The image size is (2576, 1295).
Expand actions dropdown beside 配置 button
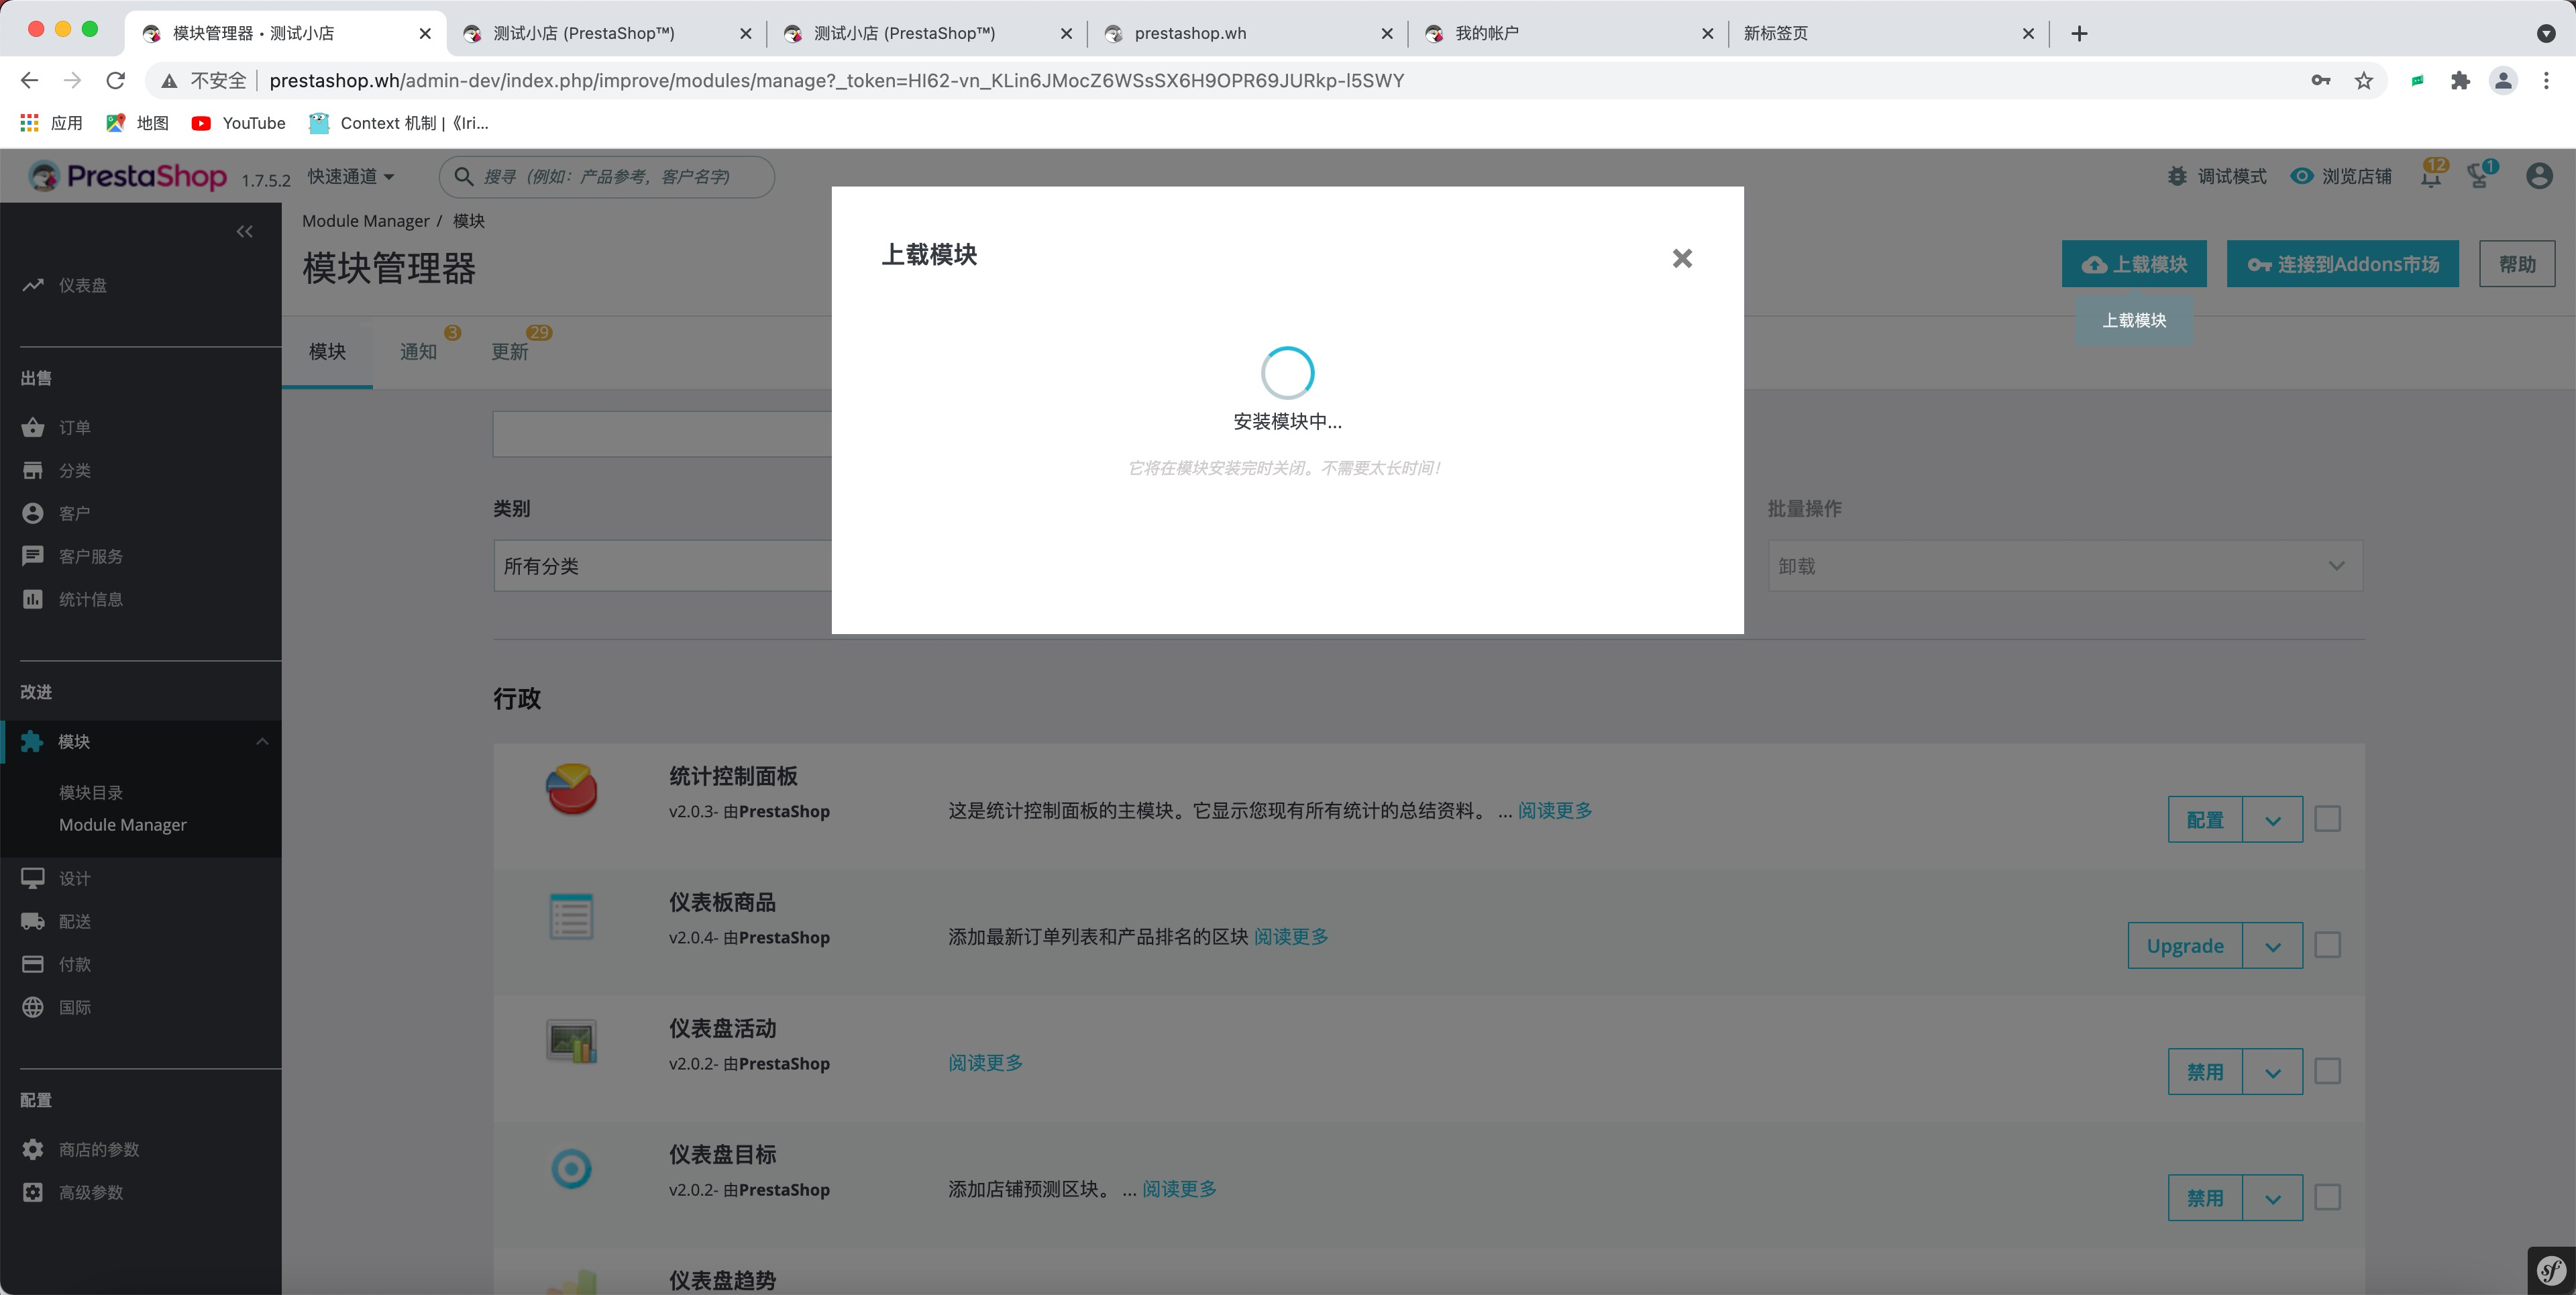[x=2272, y=820]
